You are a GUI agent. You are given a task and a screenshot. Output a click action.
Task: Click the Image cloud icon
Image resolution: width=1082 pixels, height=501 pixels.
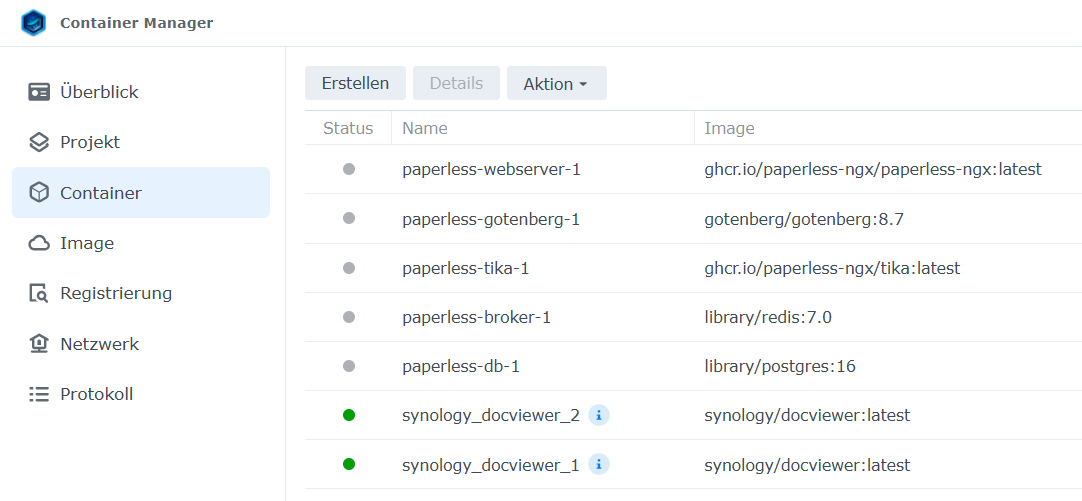point(39,243)
